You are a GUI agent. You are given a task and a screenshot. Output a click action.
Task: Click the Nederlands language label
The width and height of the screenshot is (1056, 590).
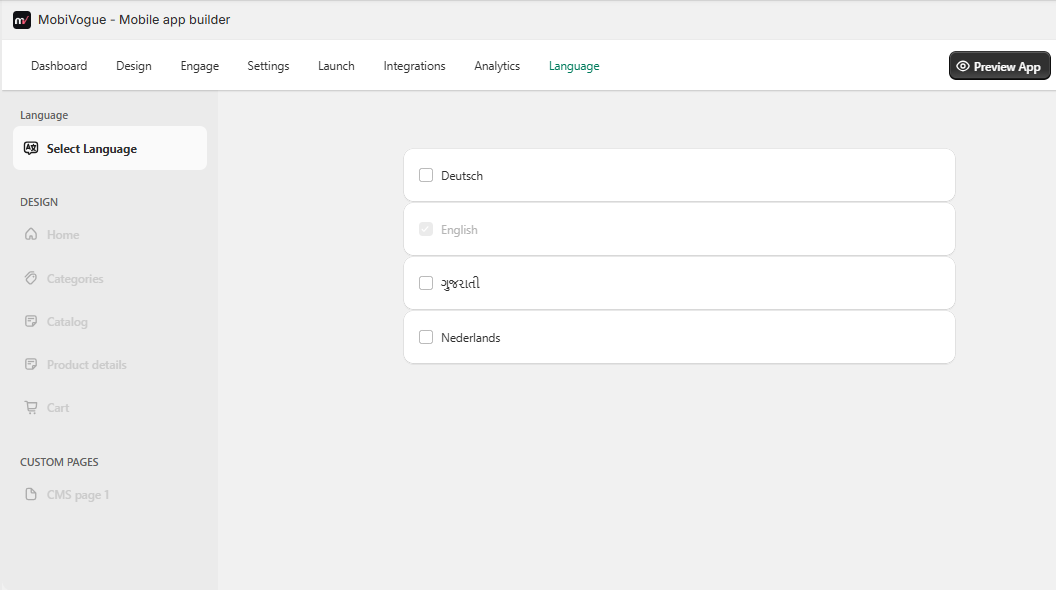[471, 337]
